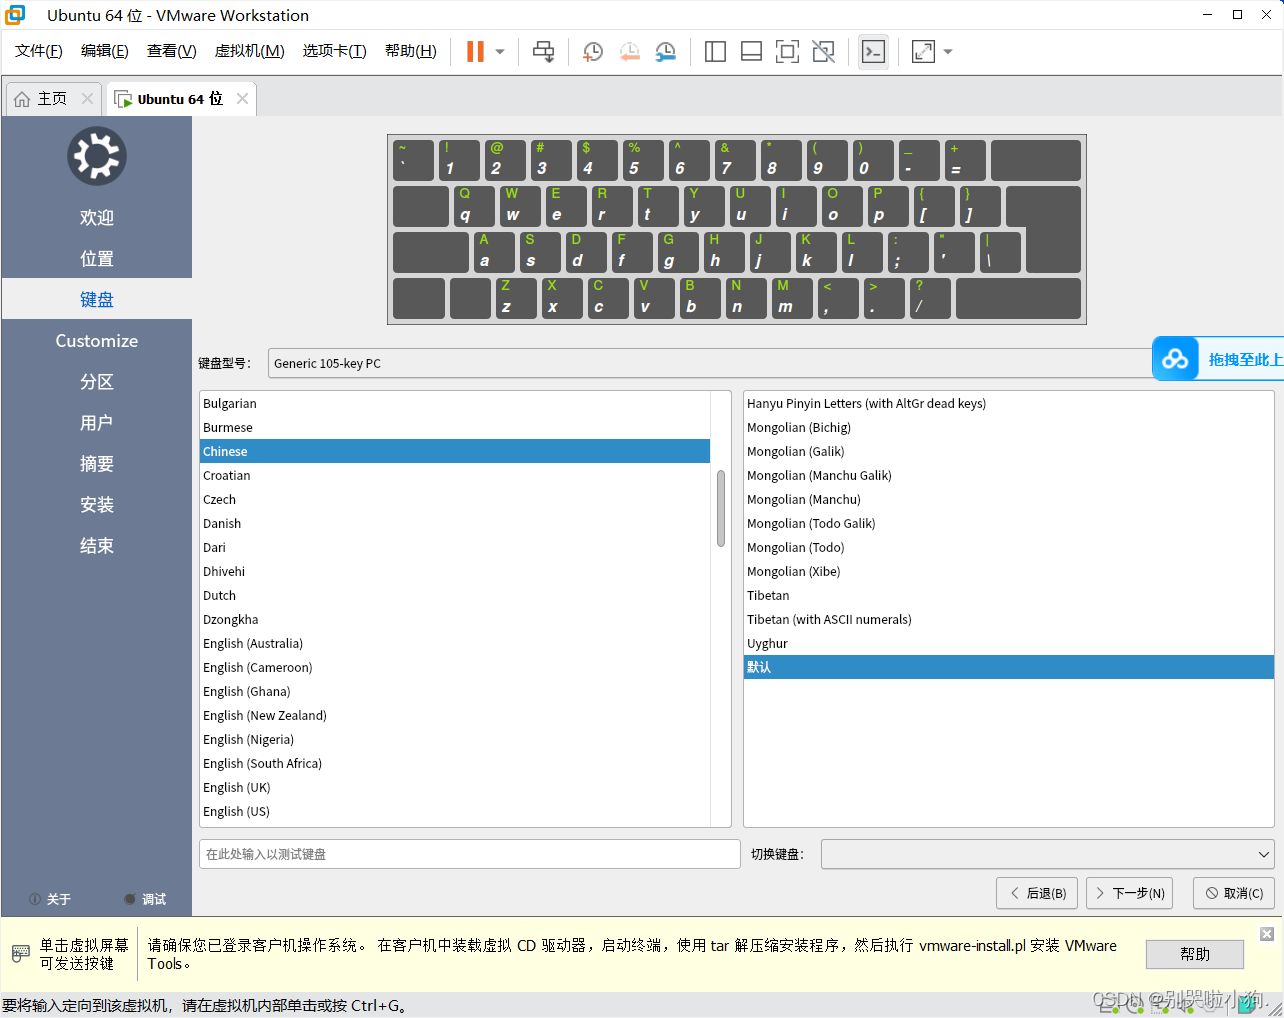The height and width of the screenshot is (1018, 1284).
Task: Click the take snapshot clock icon
Action: click(593, 52)
